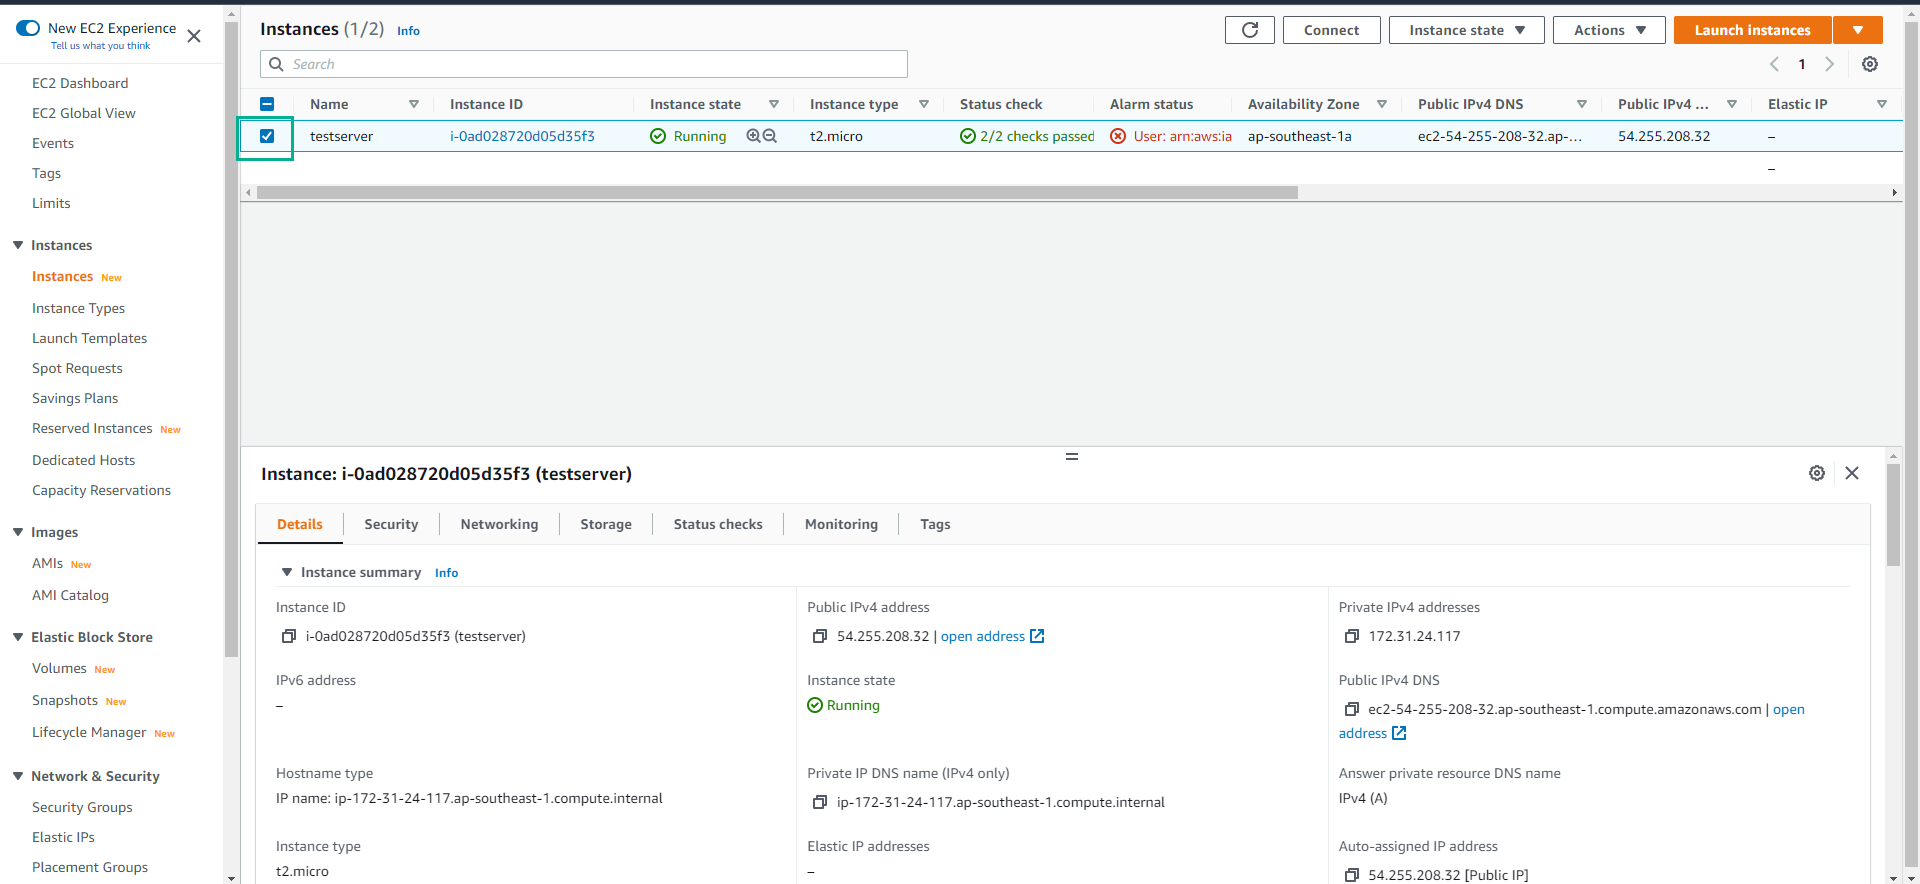Viewport: 1920px width, 884px height.
Task: Click 'Tell us what you think' link
Action: click(101, 46)
